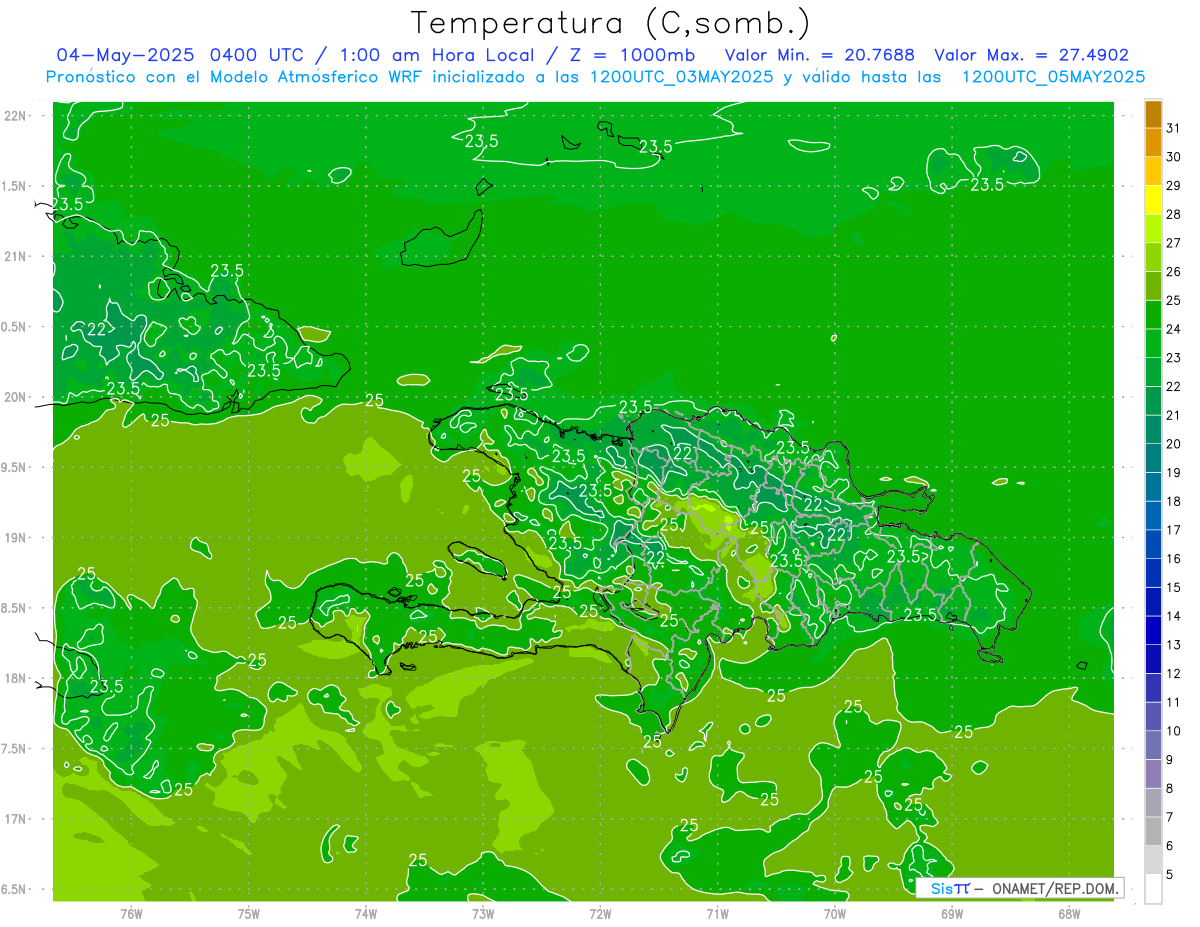Click the '69W' longitude axis label
The height and width of the screenshot is (927, 1200).
tap(952, 913)
